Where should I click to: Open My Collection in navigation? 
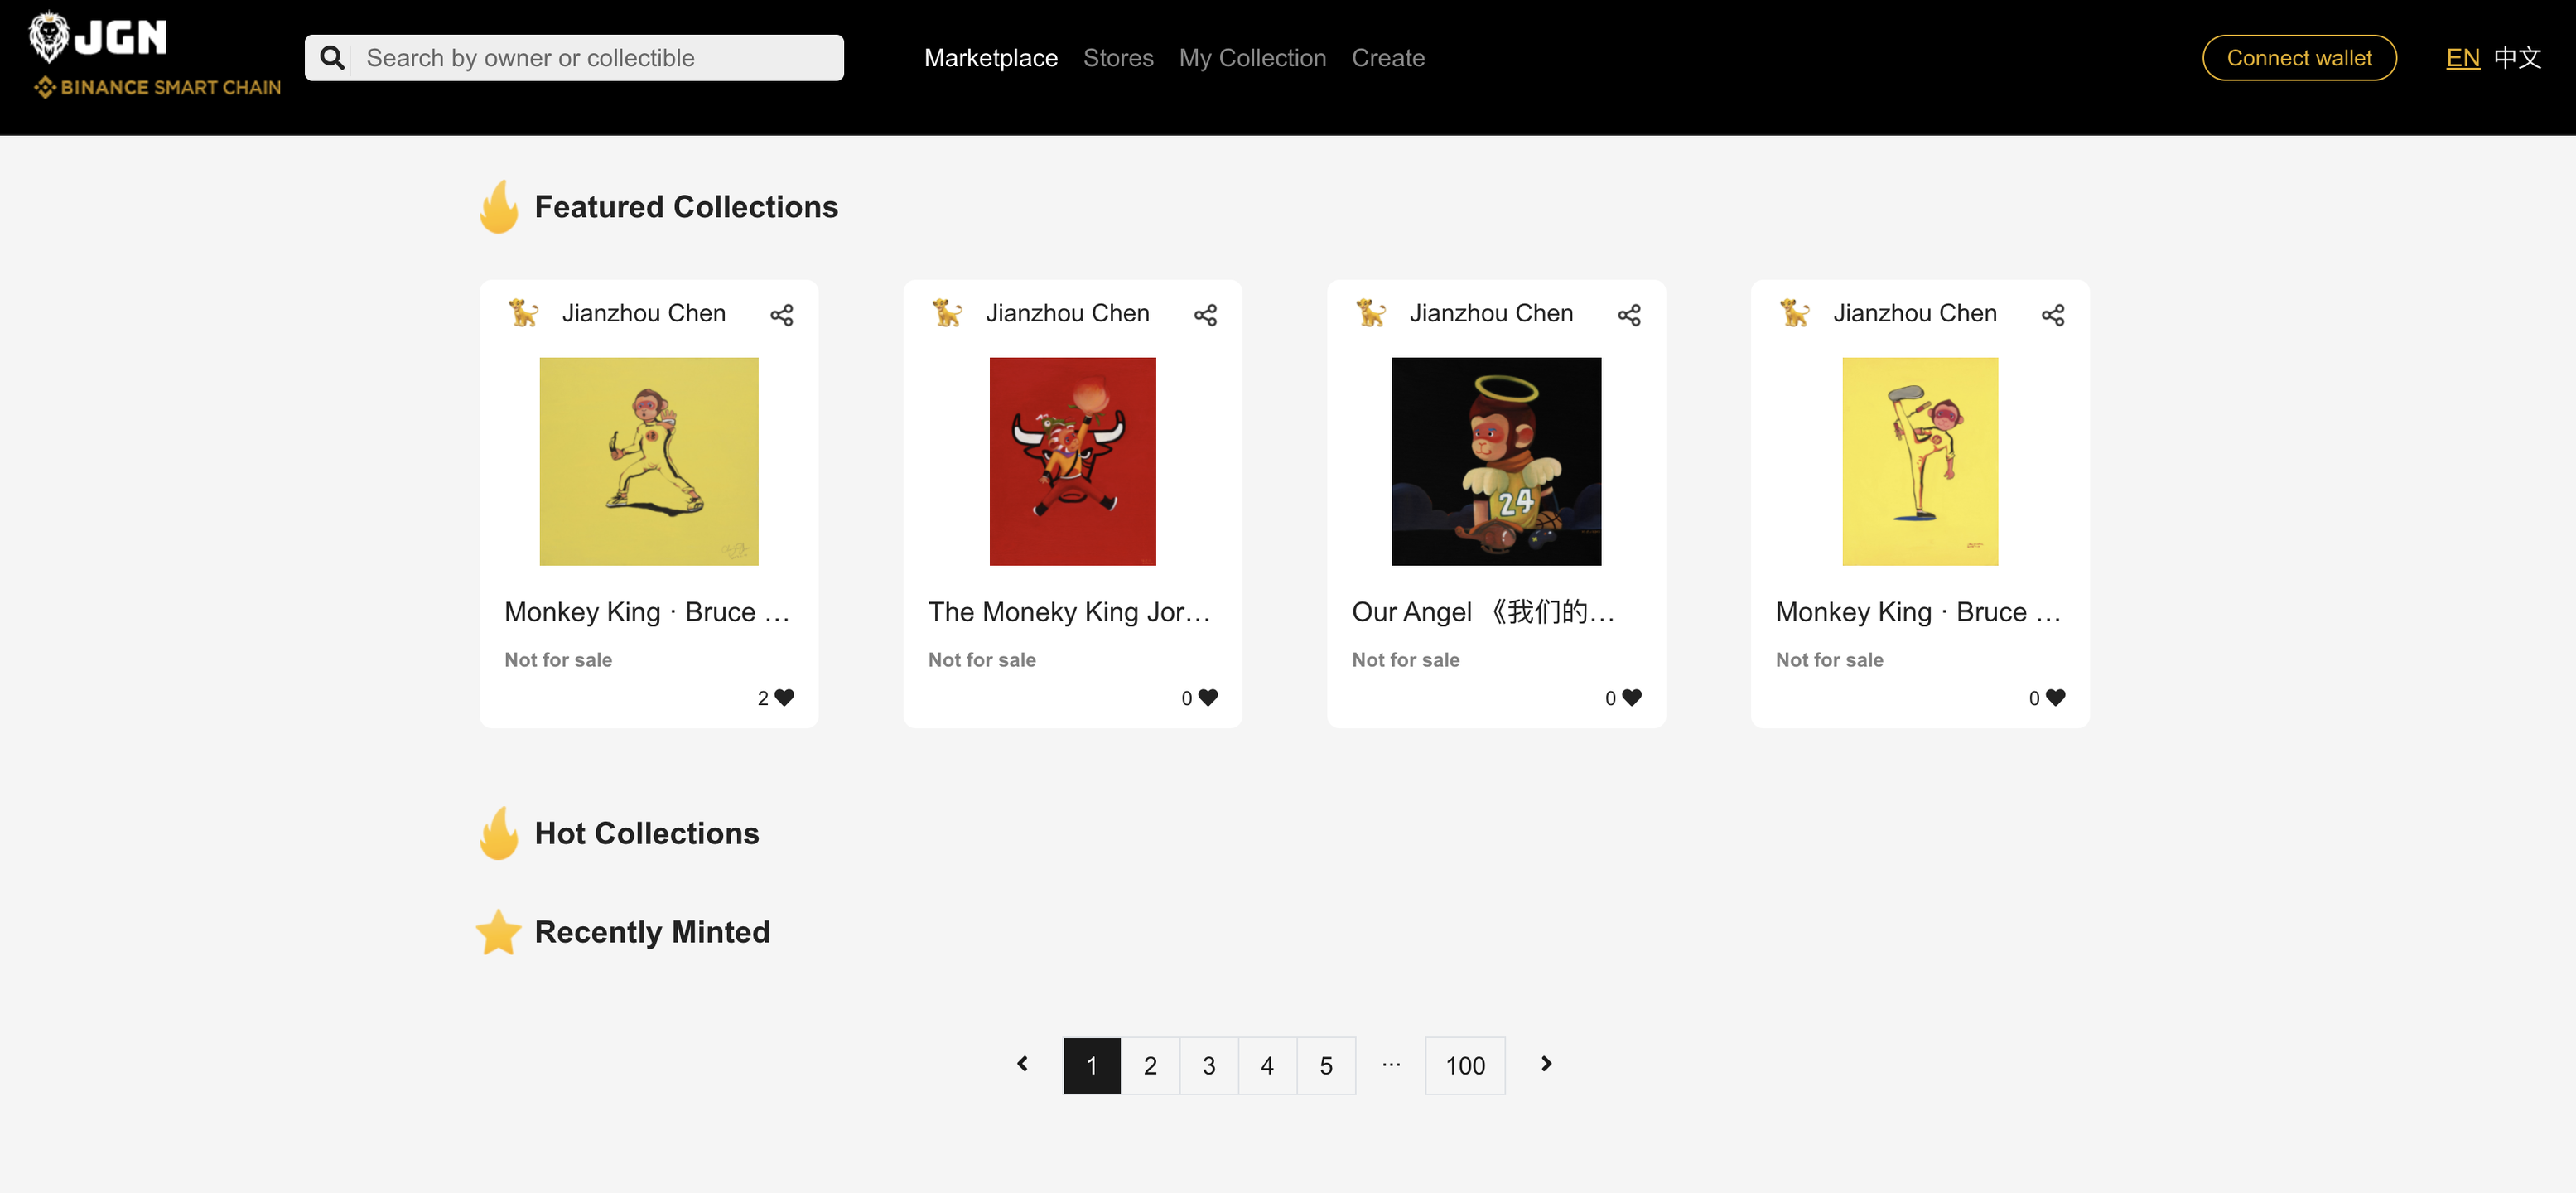coord(1252,58)
